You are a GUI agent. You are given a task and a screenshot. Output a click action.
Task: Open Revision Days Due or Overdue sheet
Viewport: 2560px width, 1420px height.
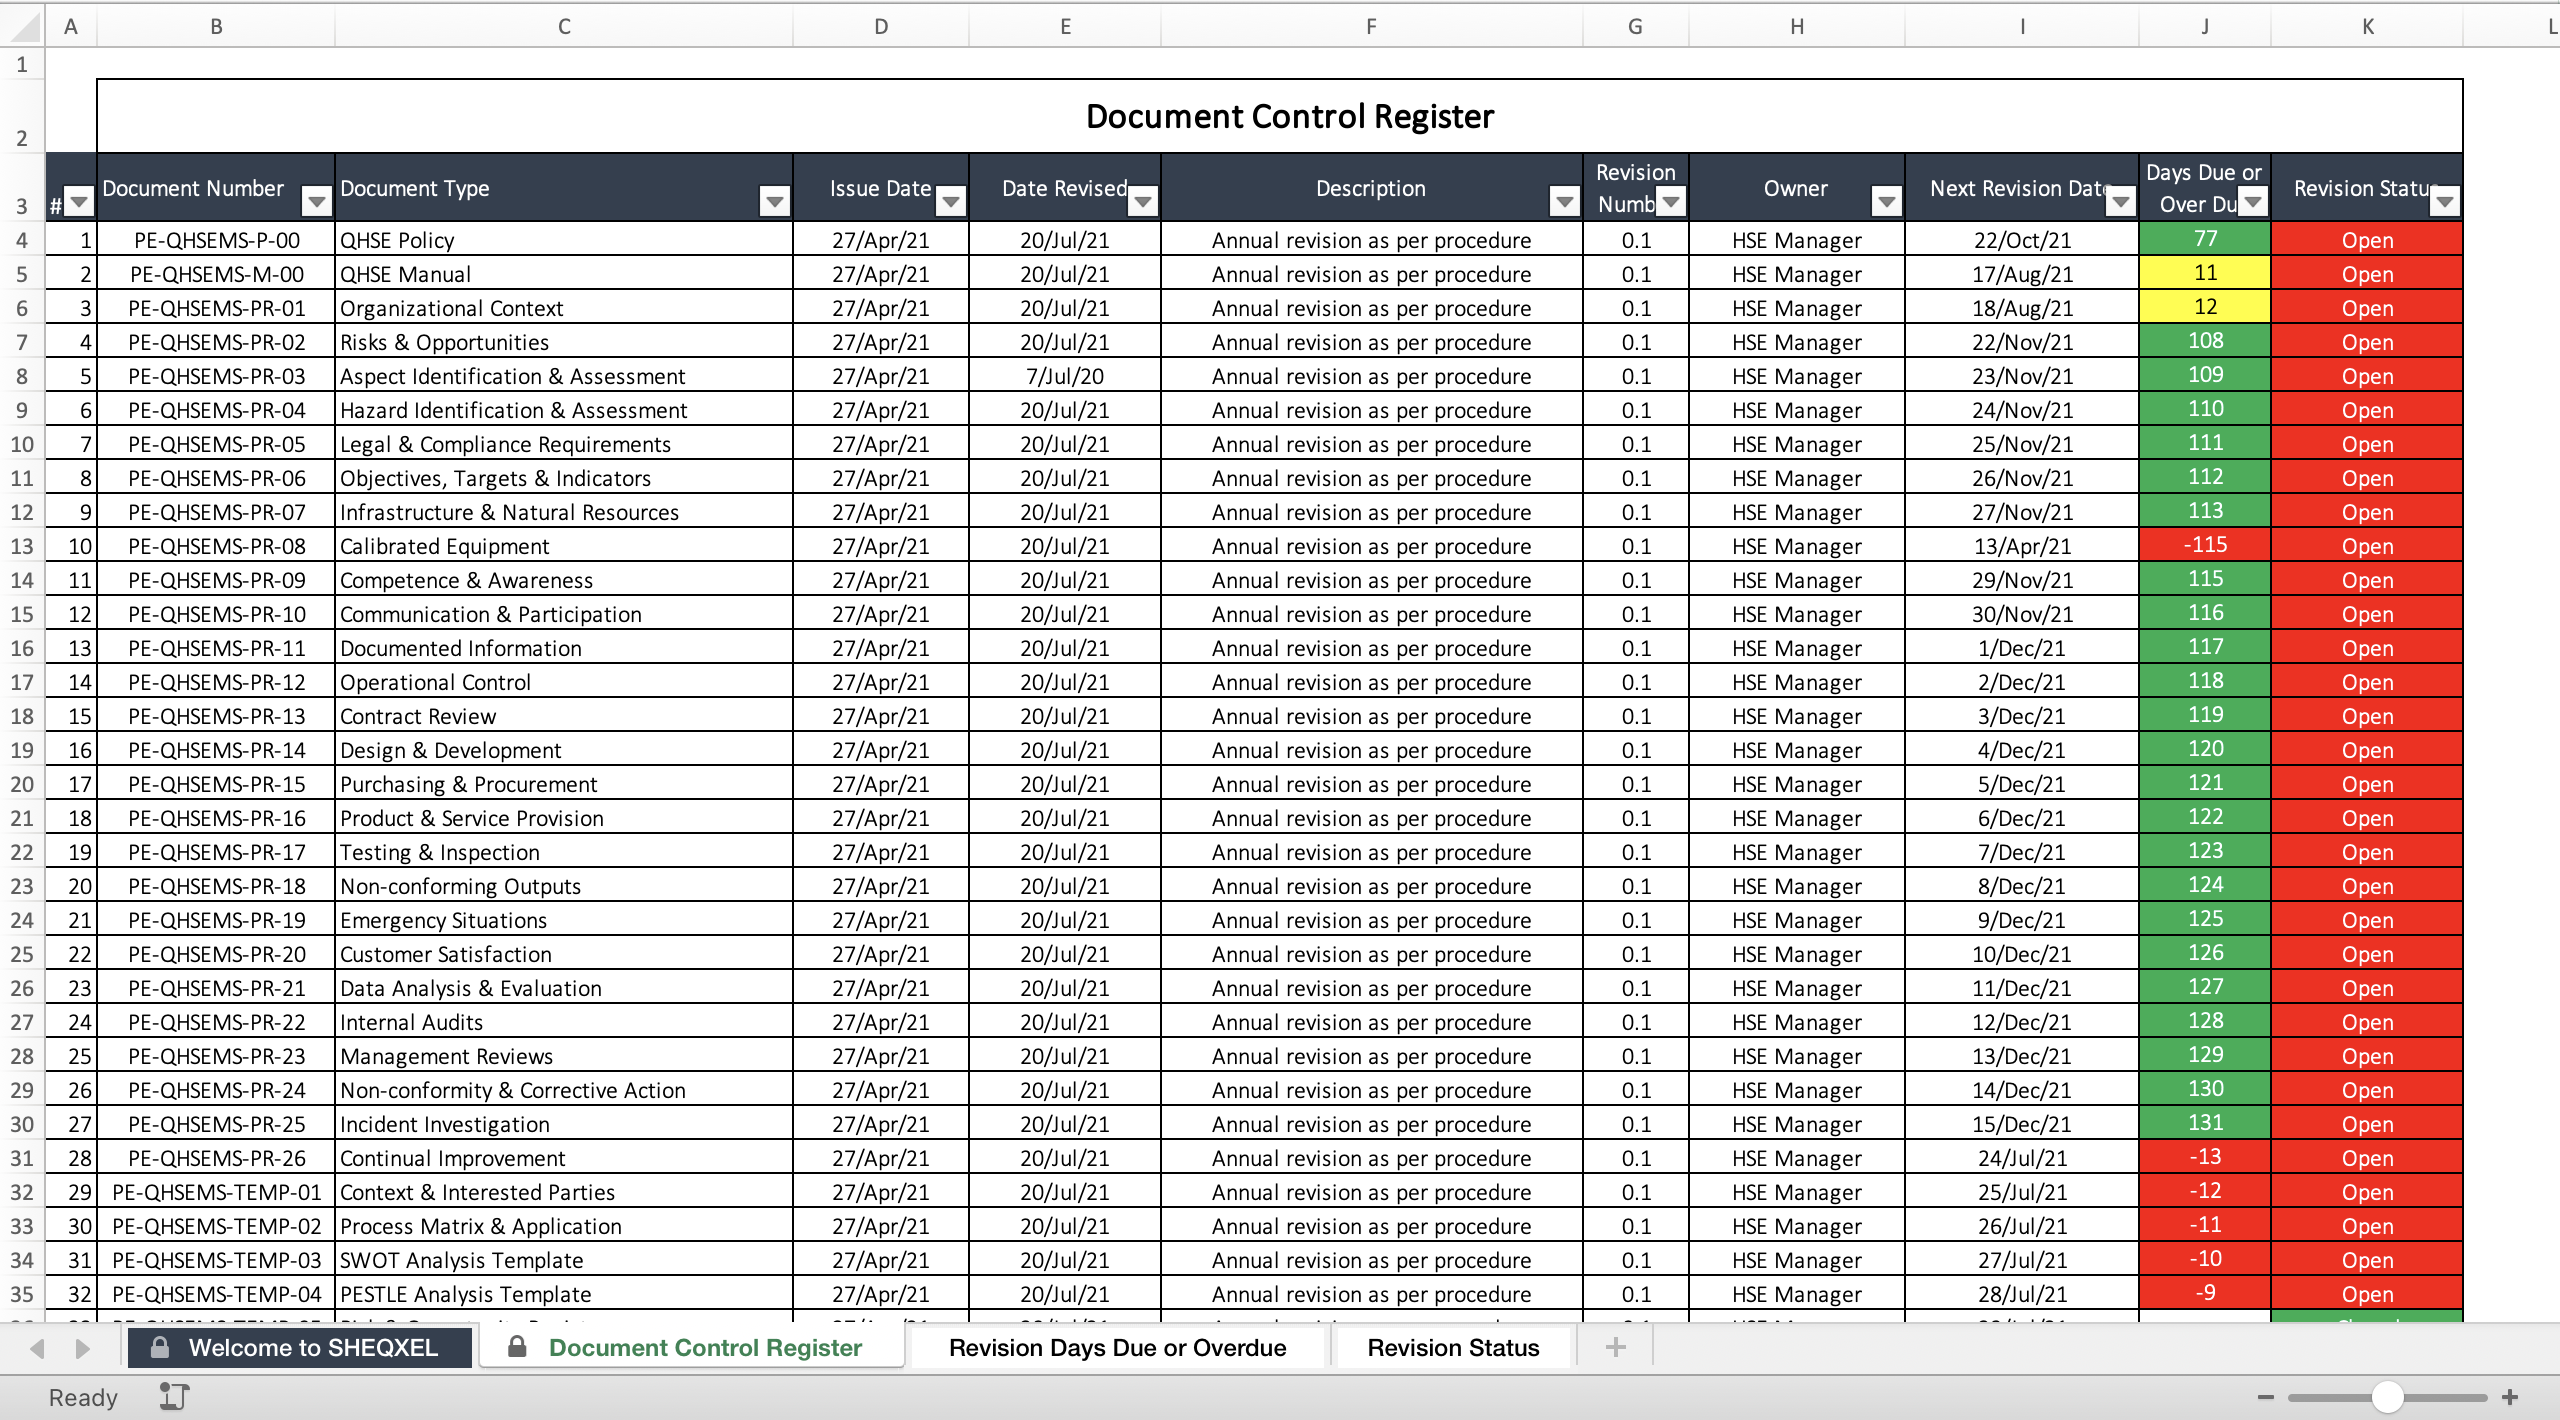[1118, 1347]
